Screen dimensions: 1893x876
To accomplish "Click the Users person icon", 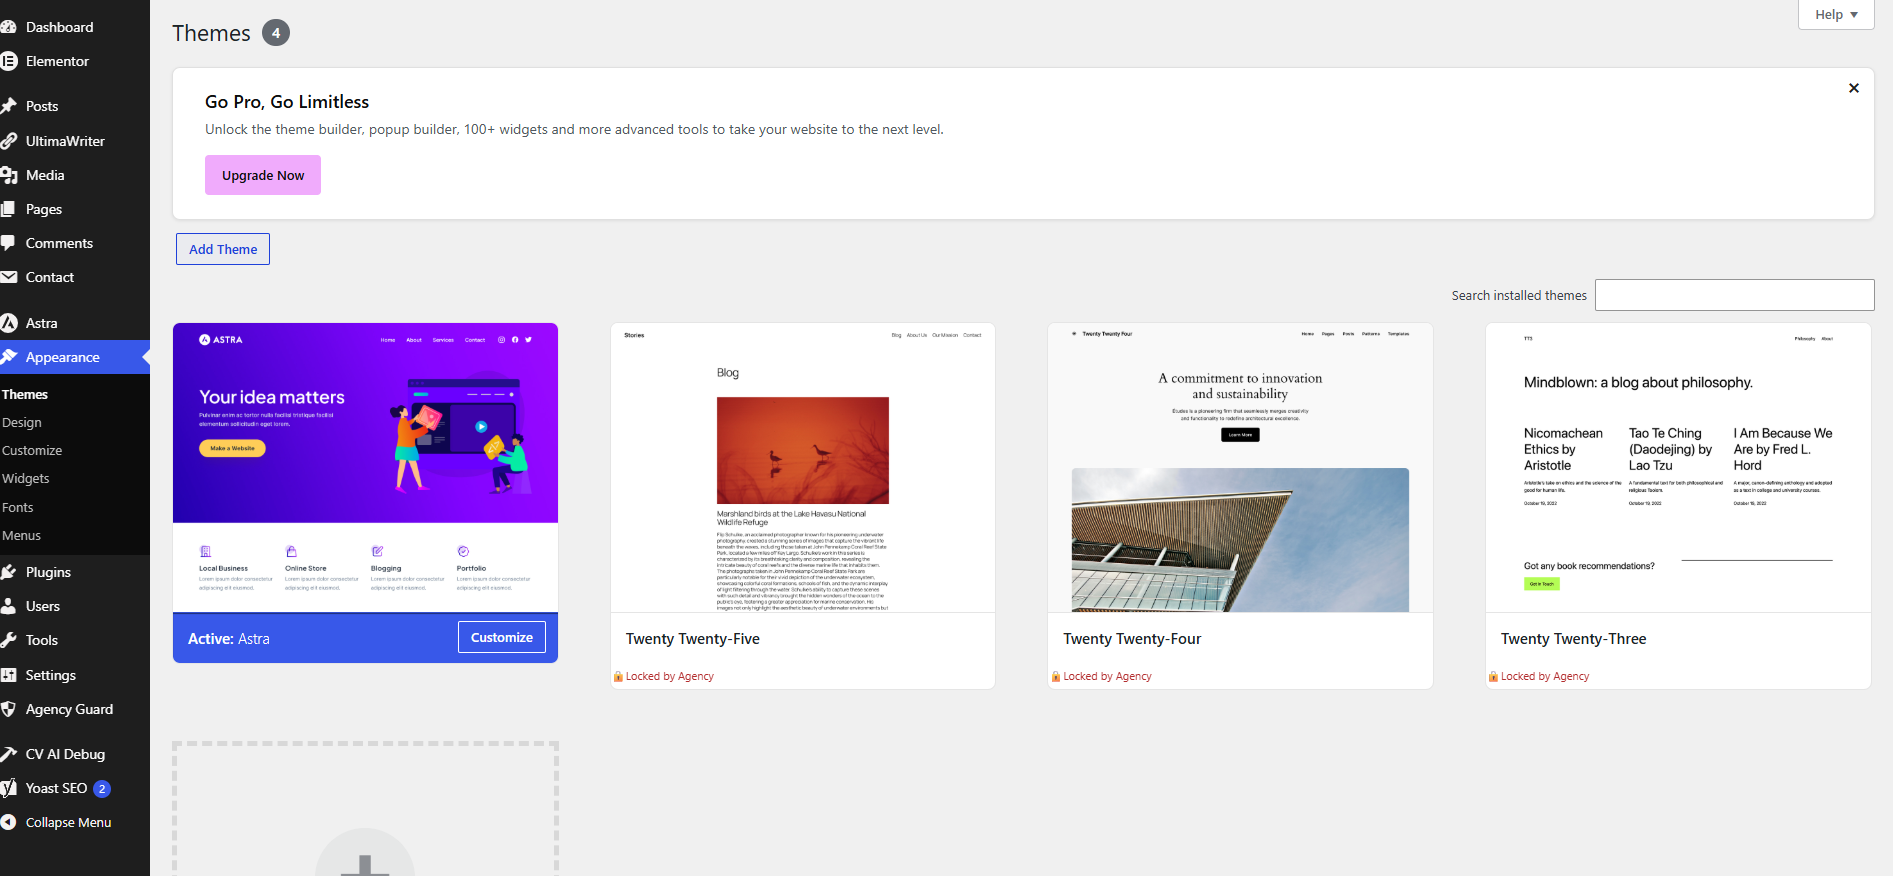I will 8,606.
